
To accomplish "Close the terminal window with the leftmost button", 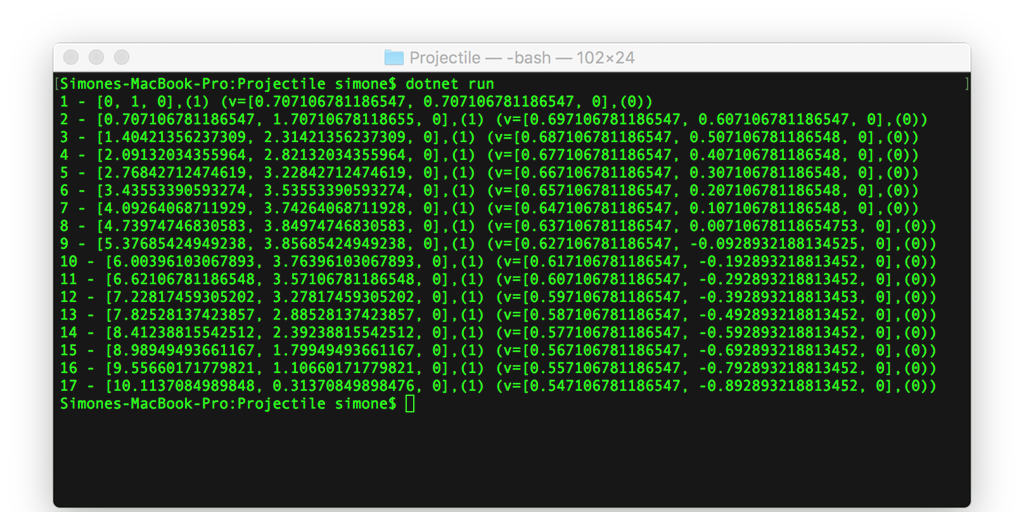I will pos(71,58).
